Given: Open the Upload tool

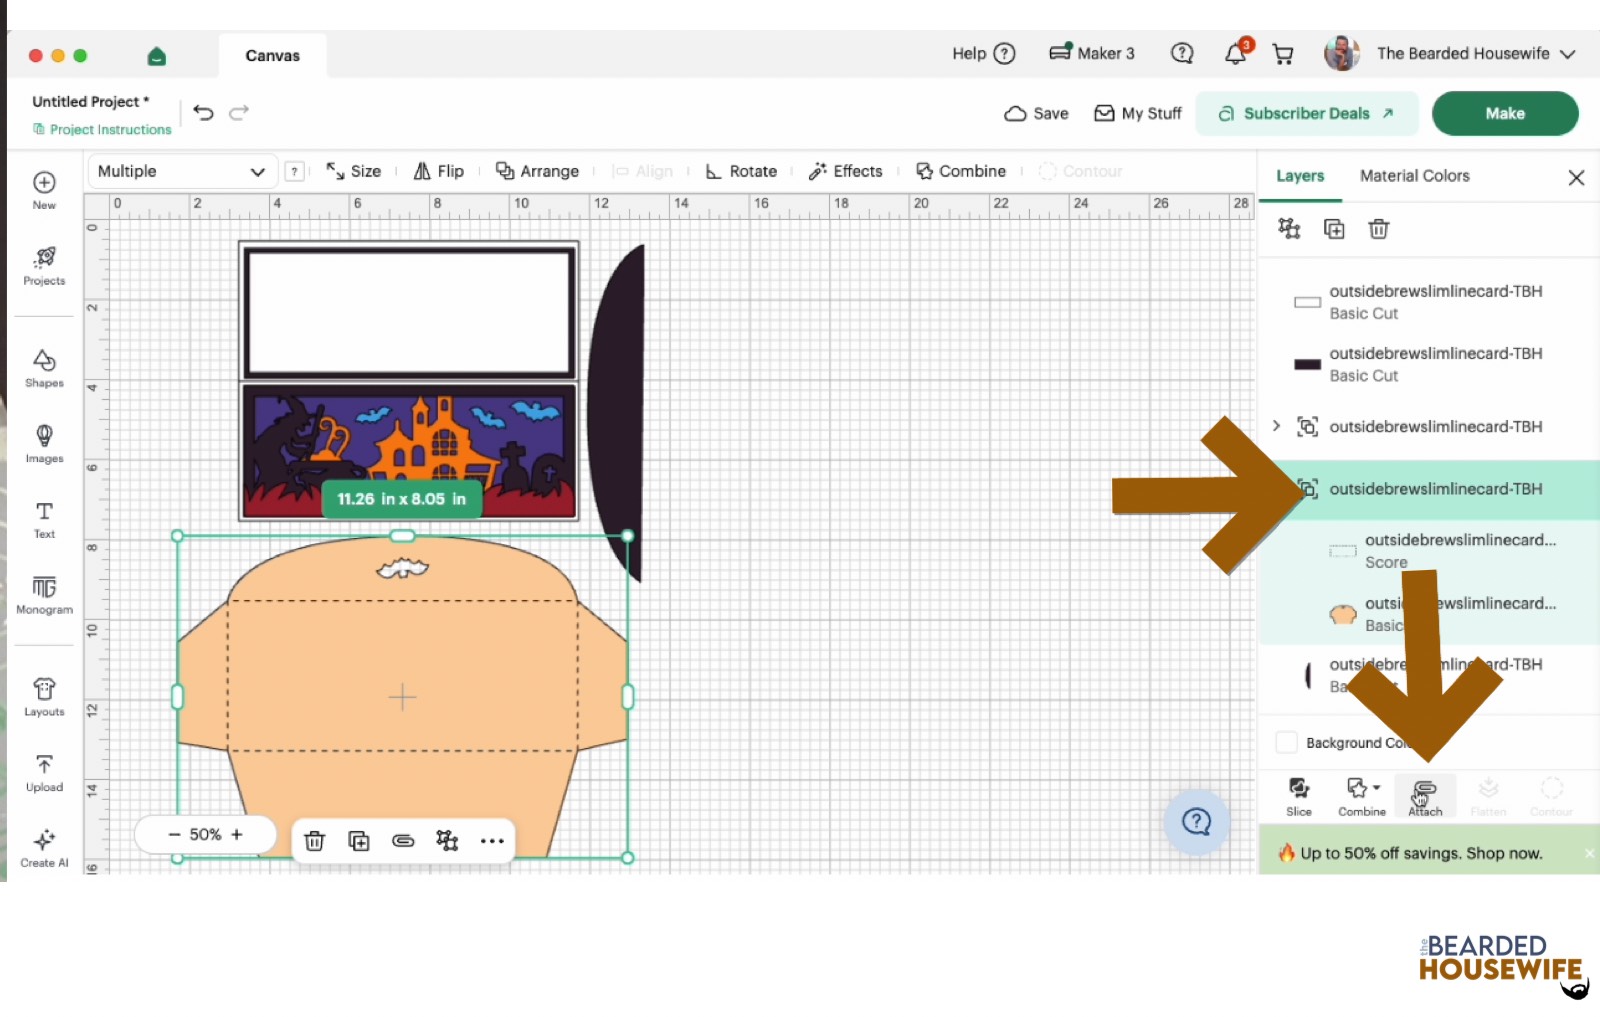Looking at the screenshot, I should (x=44, y=773).
